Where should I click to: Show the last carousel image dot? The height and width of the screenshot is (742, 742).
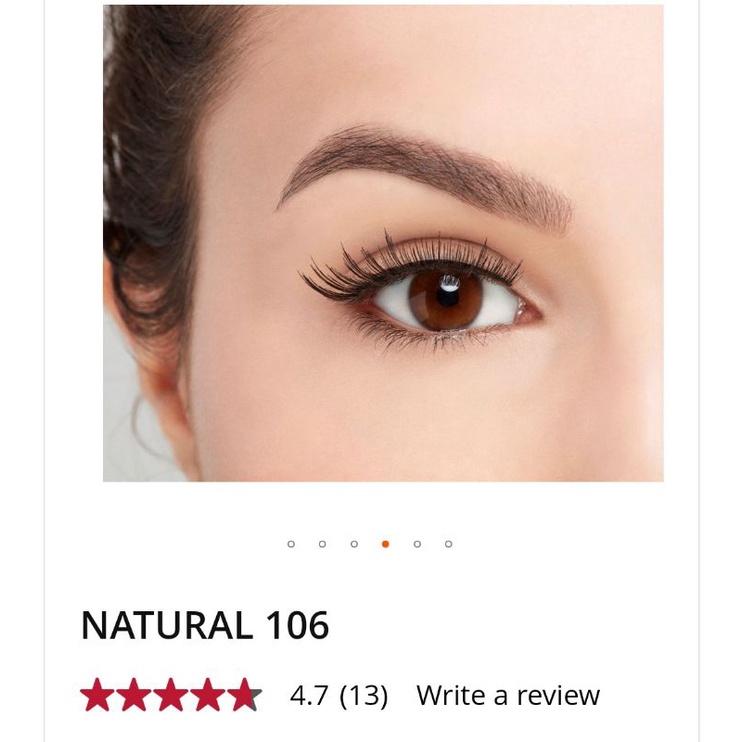click(x=449, y=544)
